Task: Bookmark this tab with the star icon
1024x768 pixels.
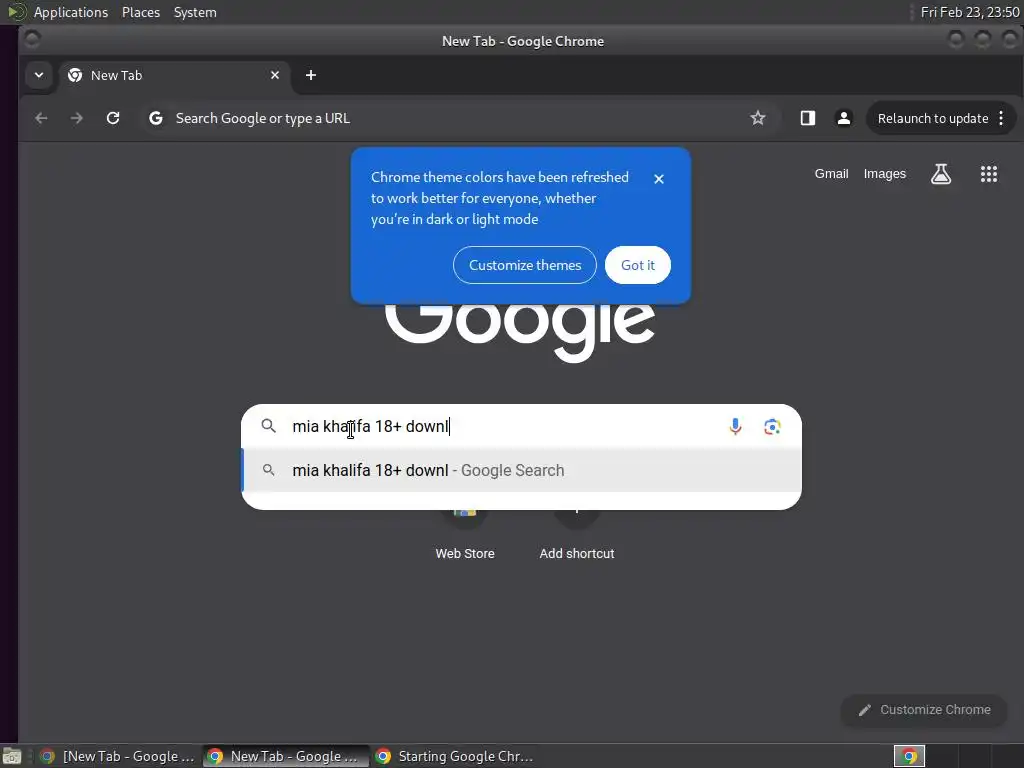Action: tap(758, 118)
